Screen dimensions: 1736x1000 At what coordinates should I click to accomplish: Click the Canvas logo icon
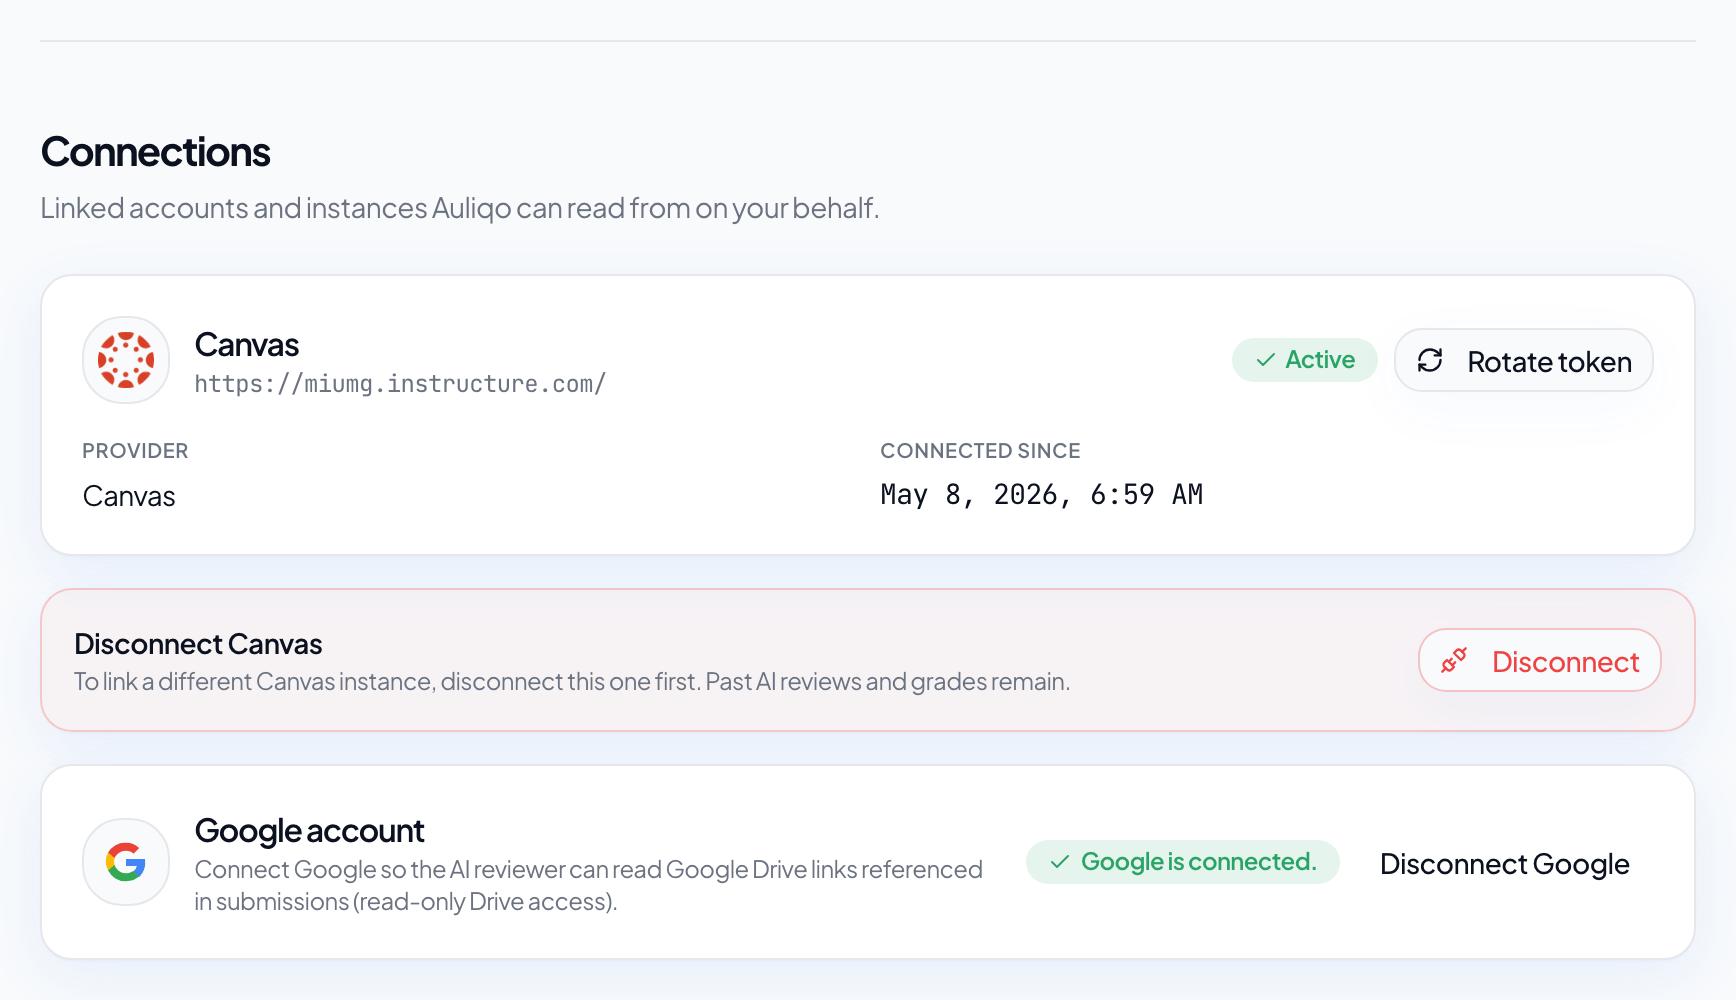point(126,360)
